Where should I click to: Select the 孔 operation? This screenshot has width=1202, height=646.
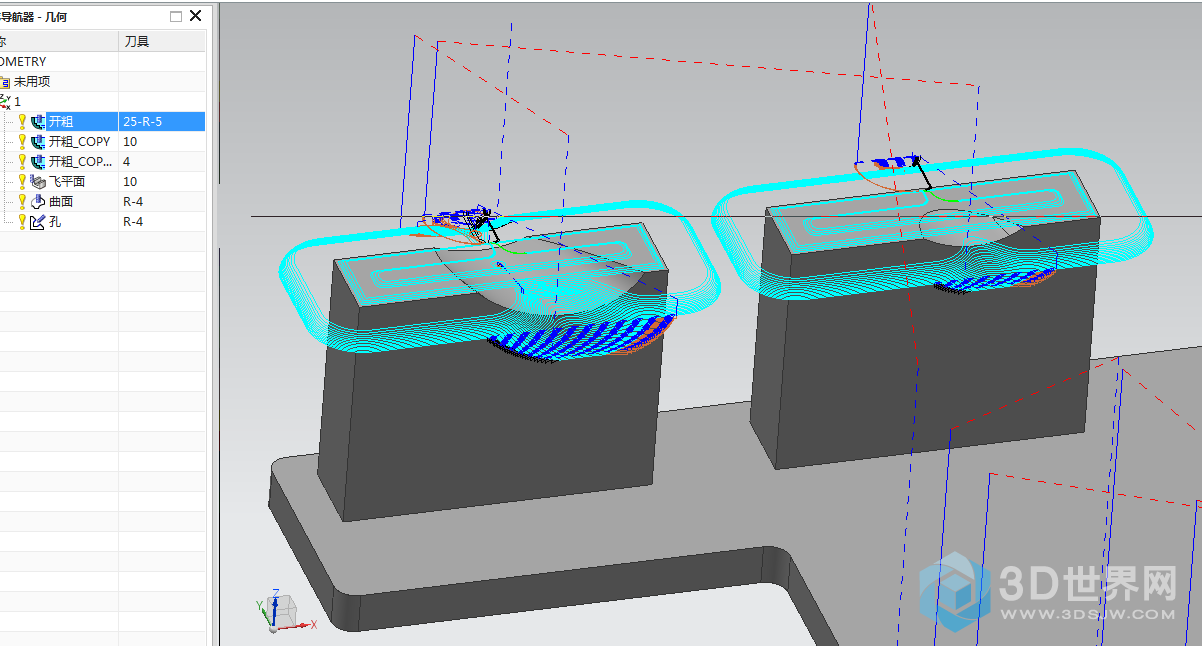click(x=55, y=221)
